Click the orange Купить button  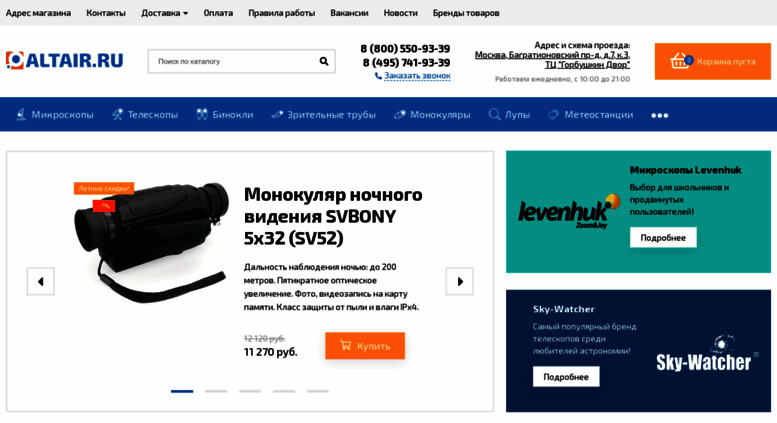[365, 346]
